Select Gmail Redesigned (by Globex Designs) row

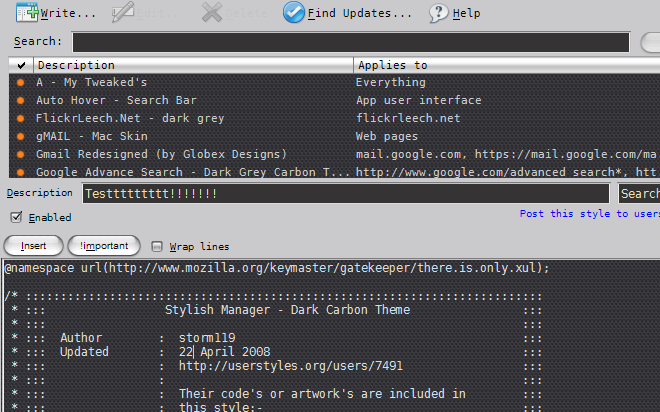161,154
